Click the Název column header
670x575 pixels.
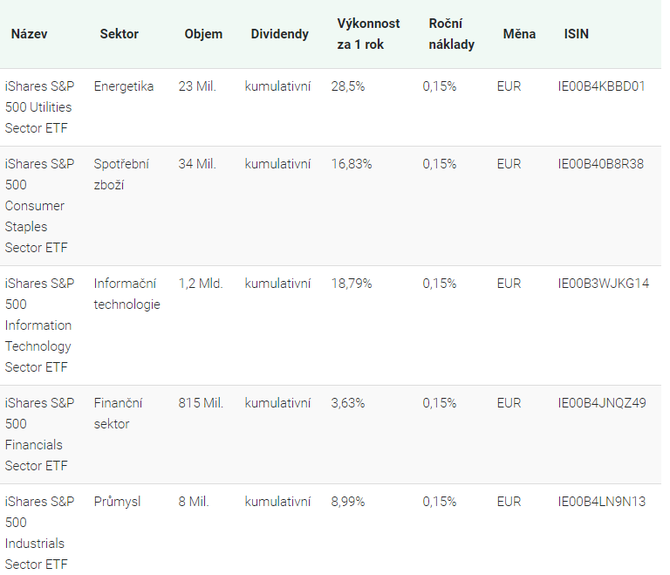click(x=29, y=34)
